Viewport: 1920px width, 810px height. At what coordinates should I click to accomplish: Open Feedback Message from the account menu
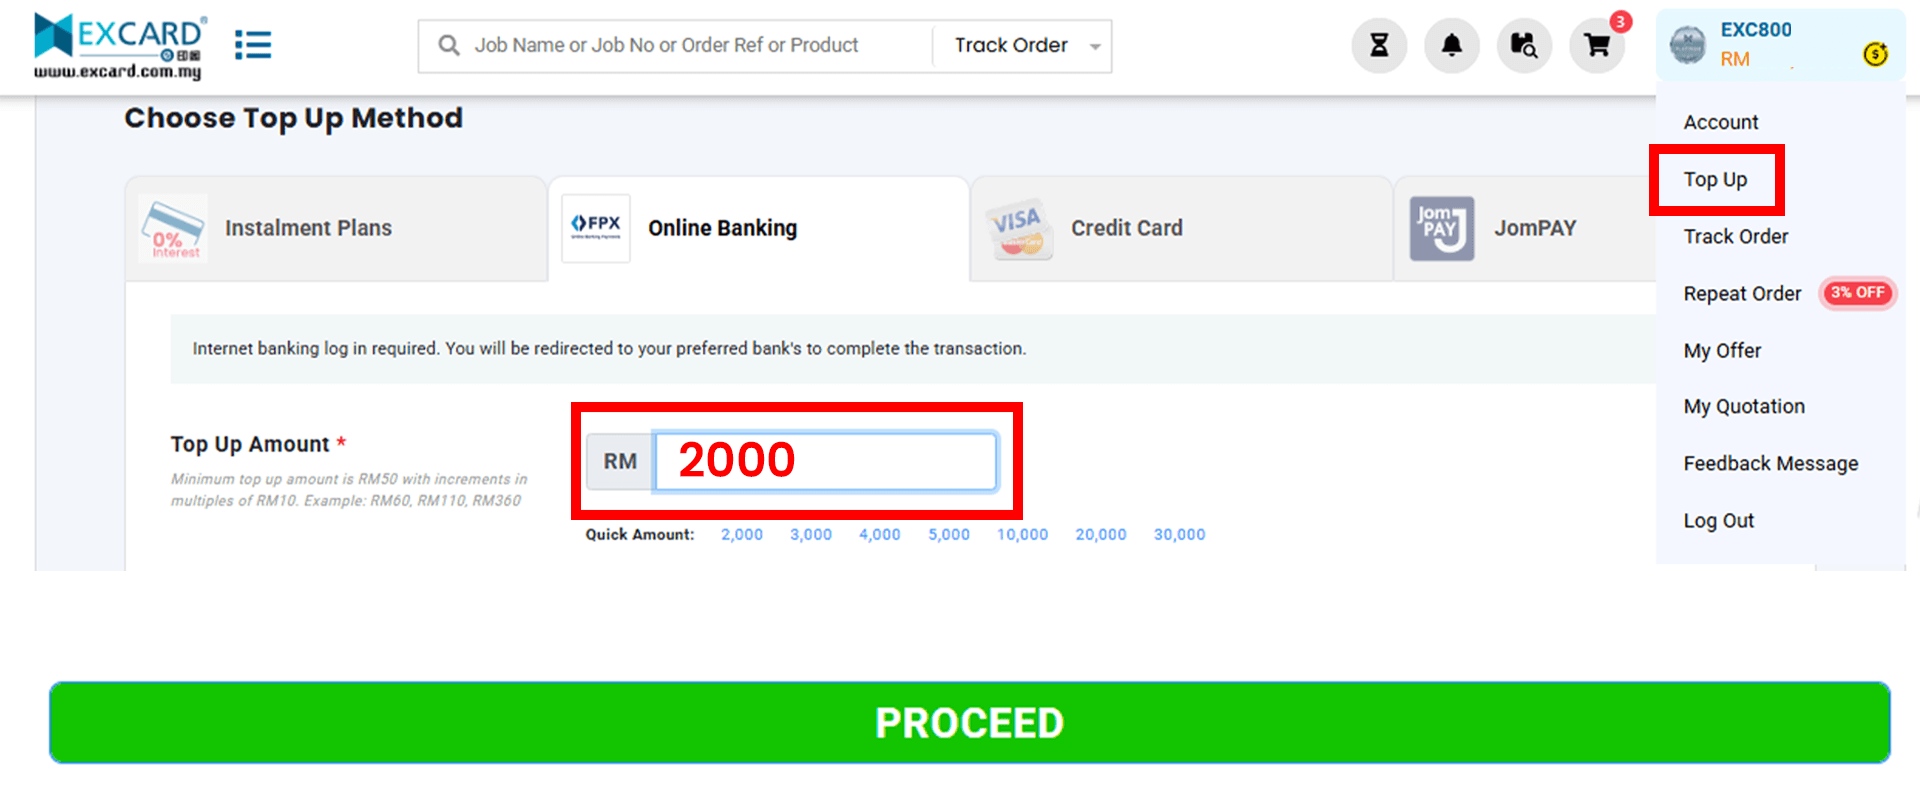1770,463
